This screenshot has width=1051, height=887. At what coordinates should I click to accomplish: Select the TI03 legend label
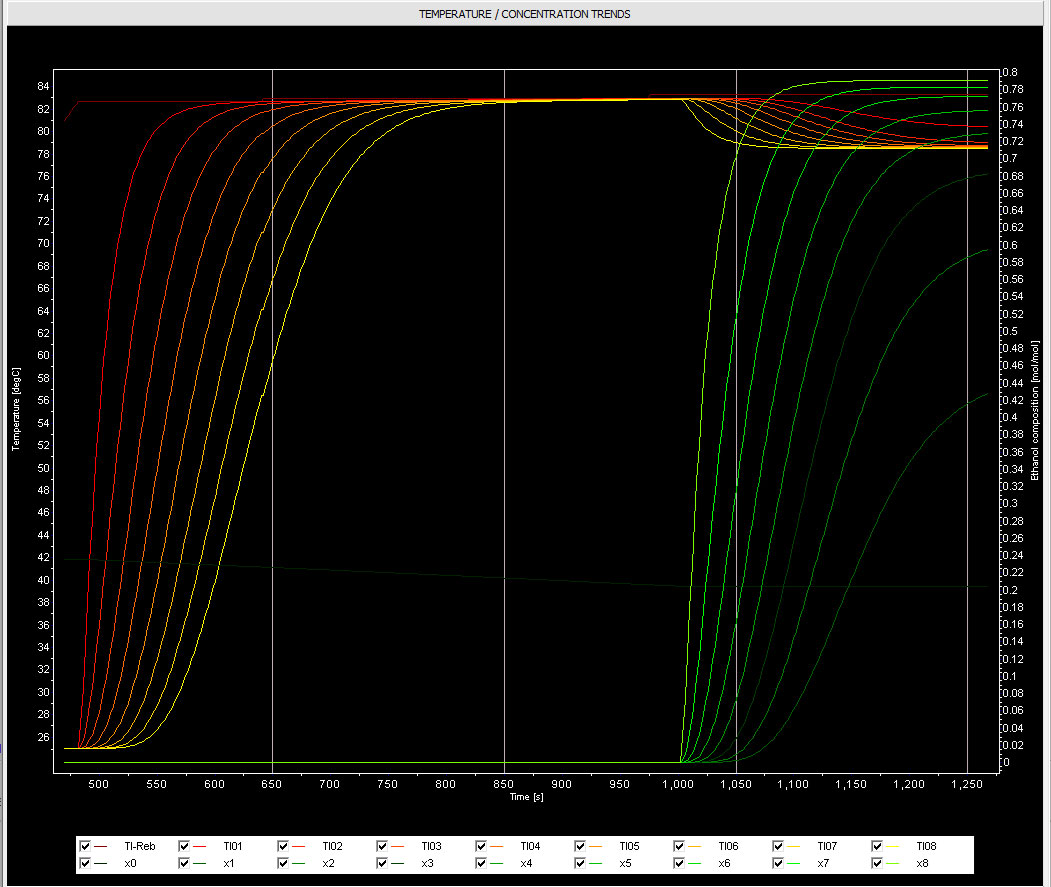(x=431, y=846)
